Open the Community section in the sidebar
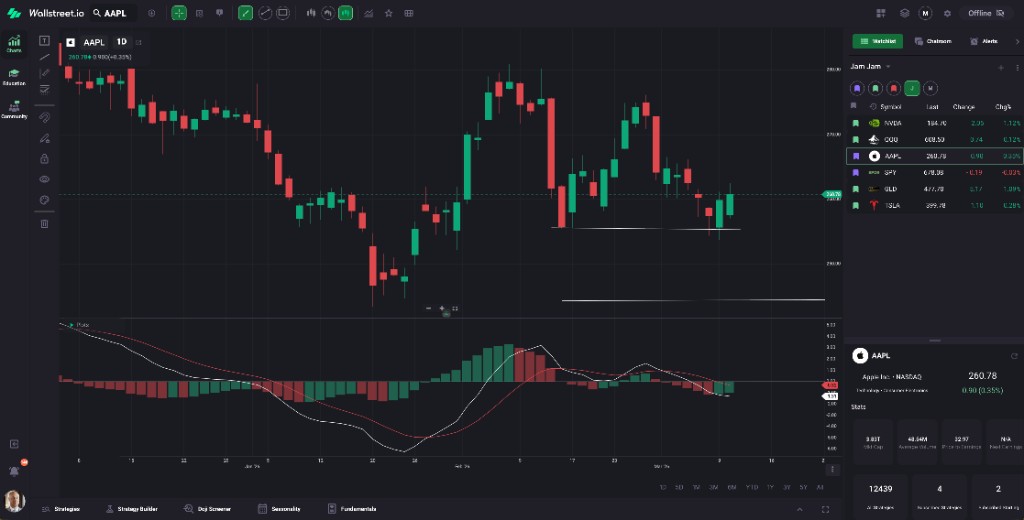The image size is (1024, 520). click(14, 110)
